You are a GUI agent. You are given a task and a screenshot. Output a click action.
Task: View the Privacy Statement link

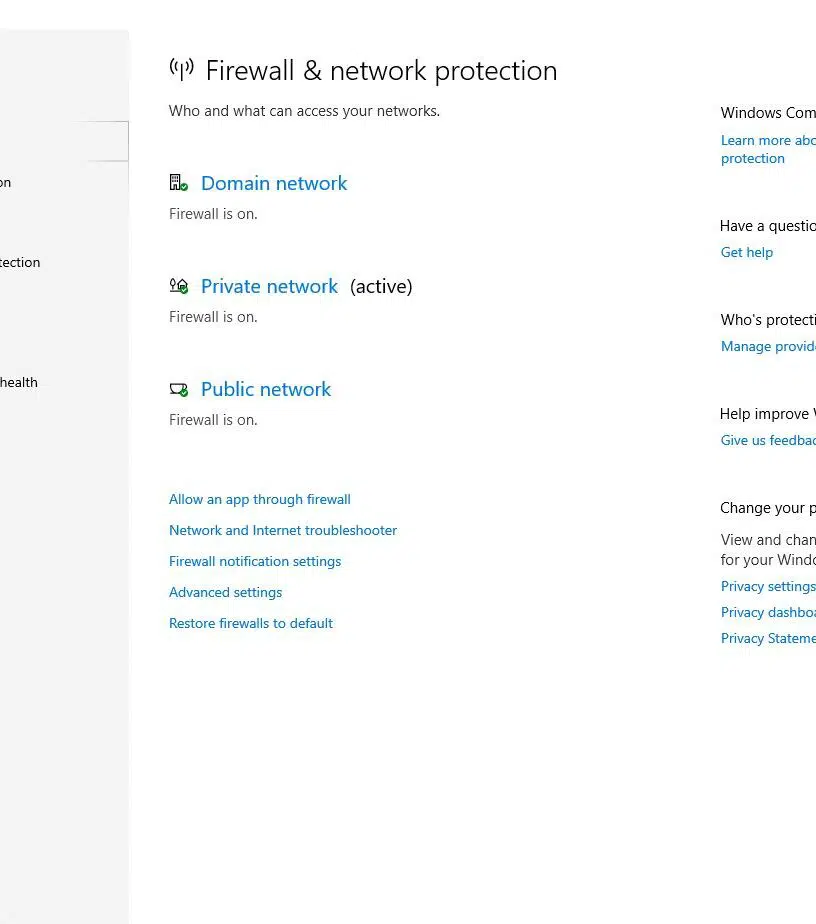pyautogui.click(x=768, y=638)
